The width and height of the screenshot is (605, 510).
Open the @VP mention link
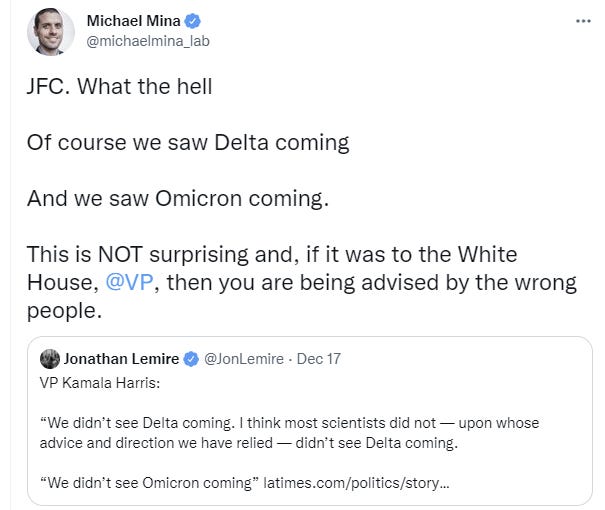tap(128, 282)
